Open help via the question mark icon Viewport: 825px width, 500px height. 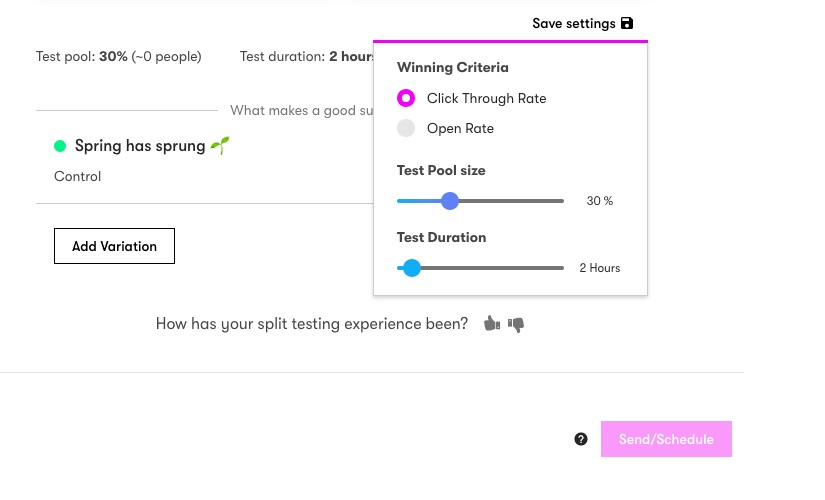click(581, 439)
